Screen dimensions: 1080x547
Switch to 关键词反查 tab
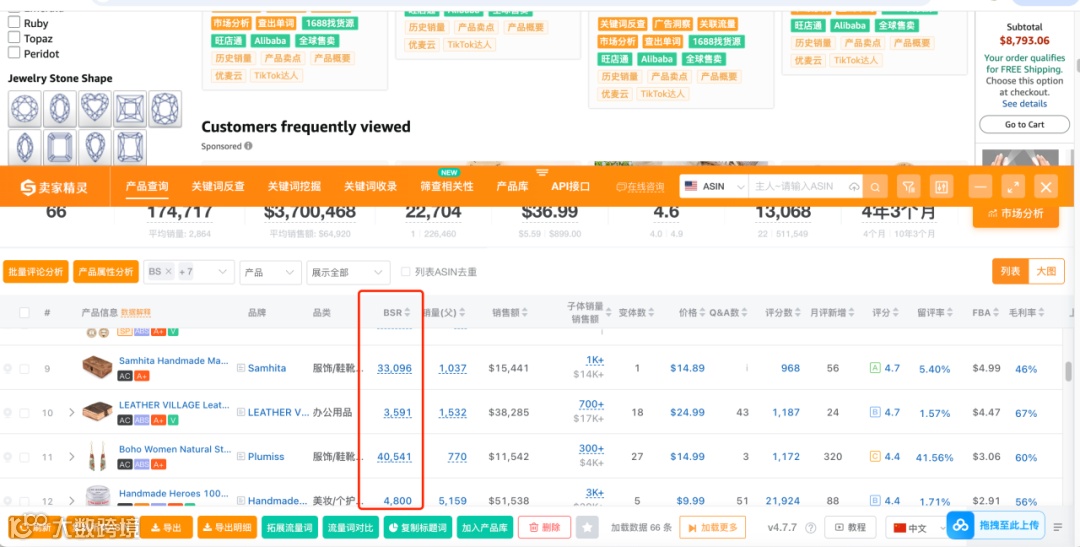(x=218, y=187)
